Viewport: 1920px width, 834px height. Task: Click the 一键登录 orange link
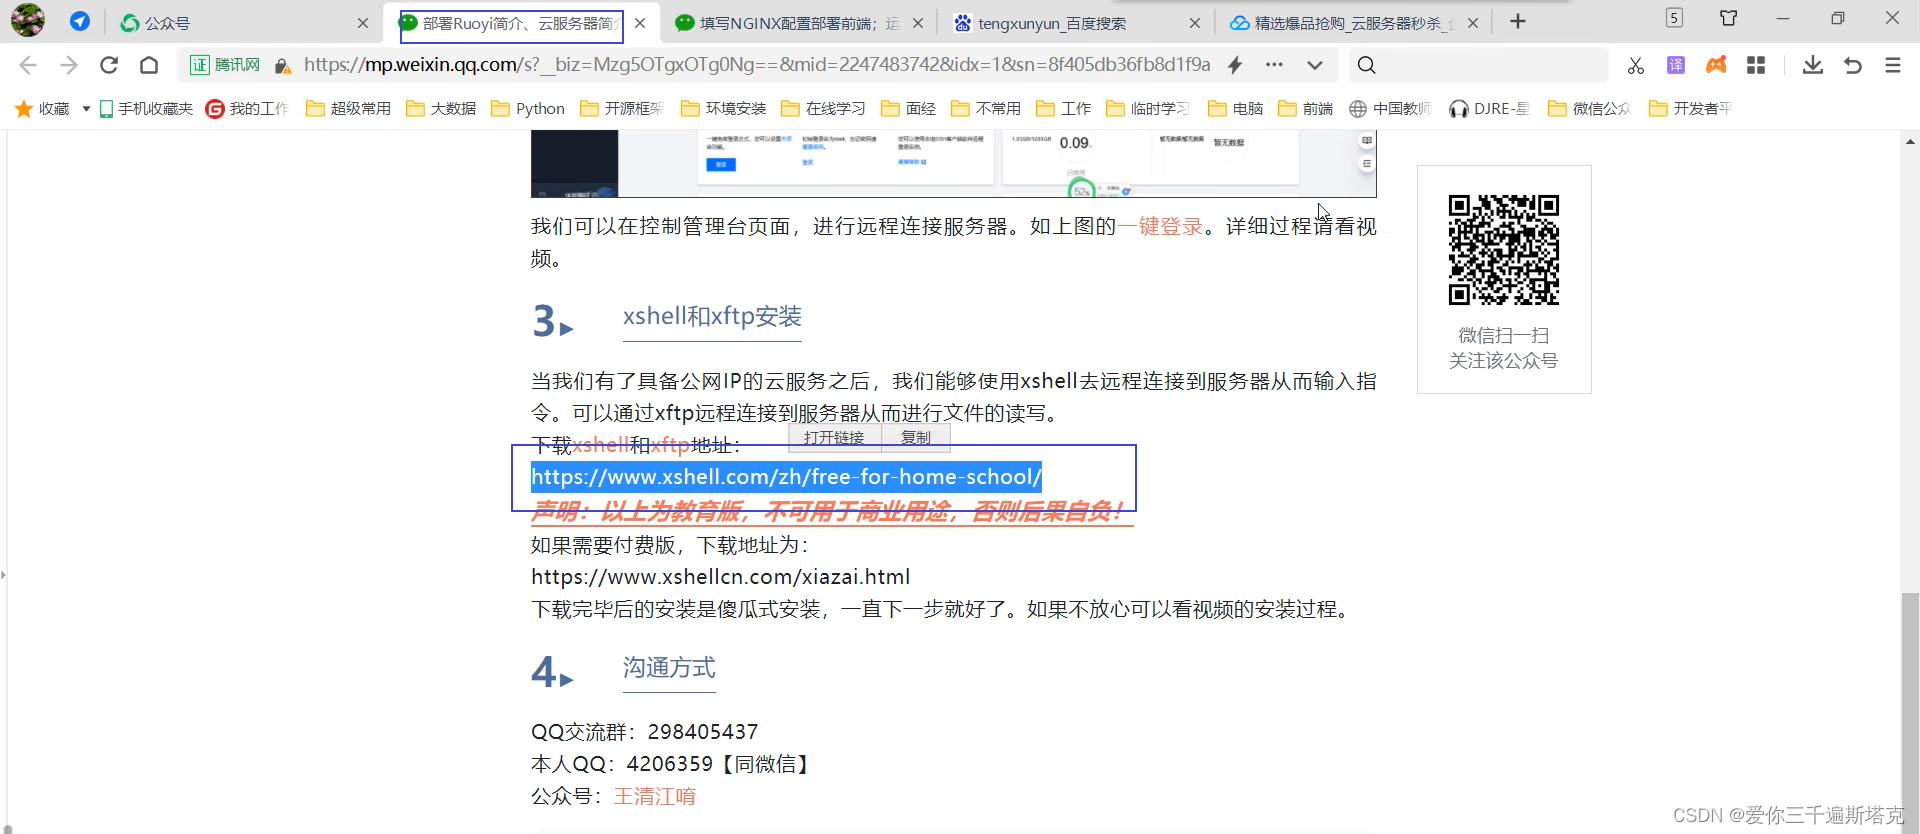coord(1161,227)
